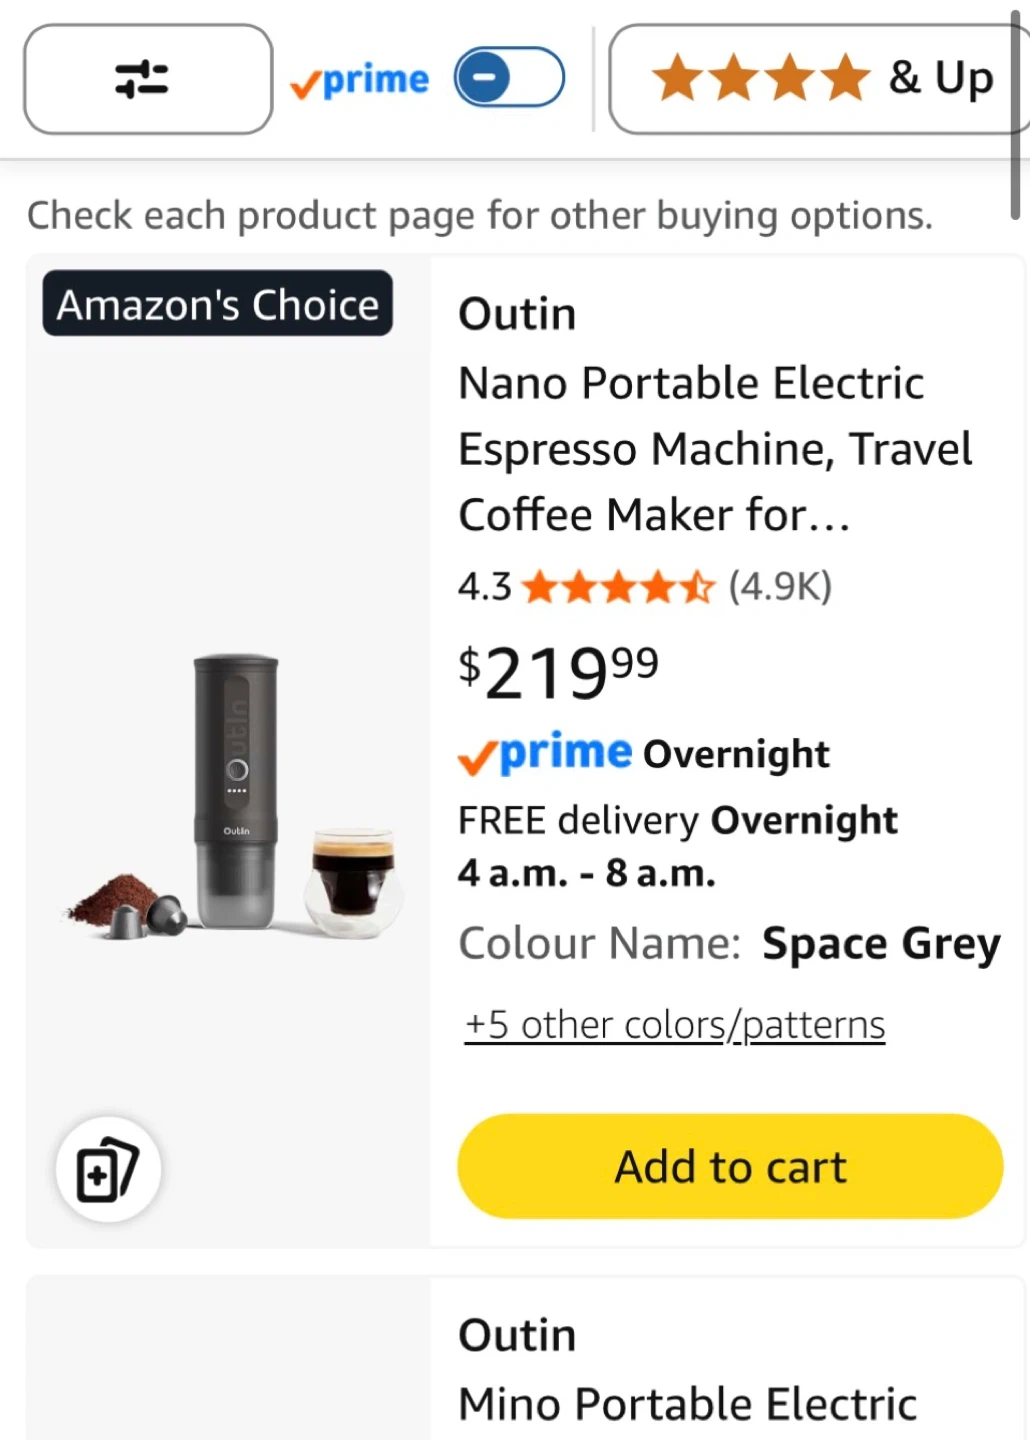Click the vertical scrollbar indicator
Screen dimensions: 1030x1440
[x=1015, y=115]
